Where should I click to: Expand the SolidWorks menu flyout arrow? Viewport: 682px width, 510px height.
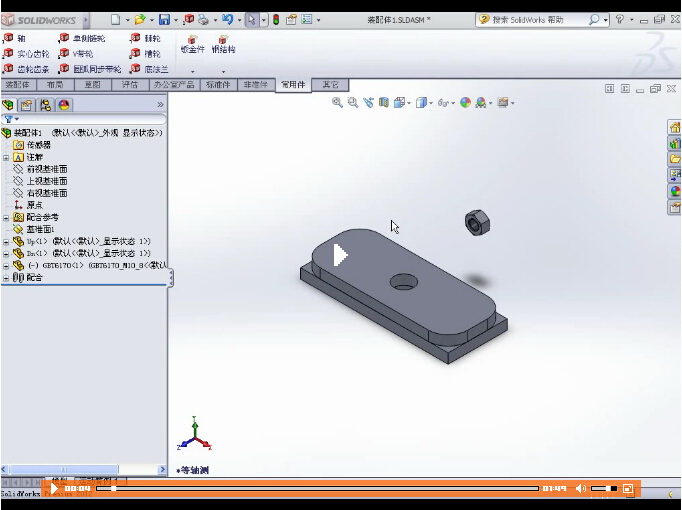coord(86,20)
